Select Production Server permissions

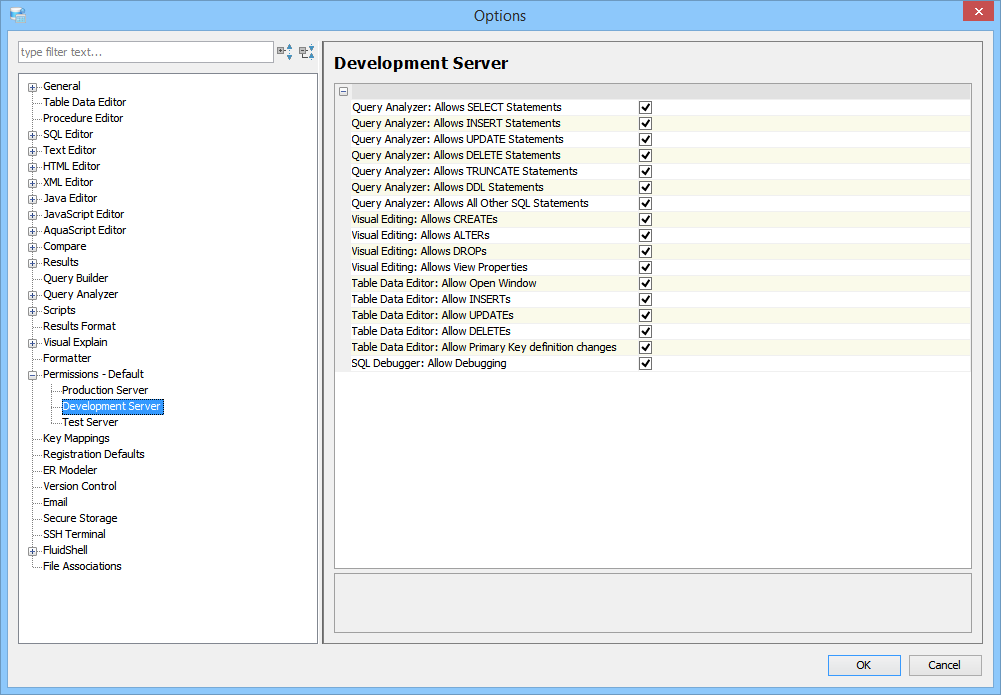tap(105, 390)
